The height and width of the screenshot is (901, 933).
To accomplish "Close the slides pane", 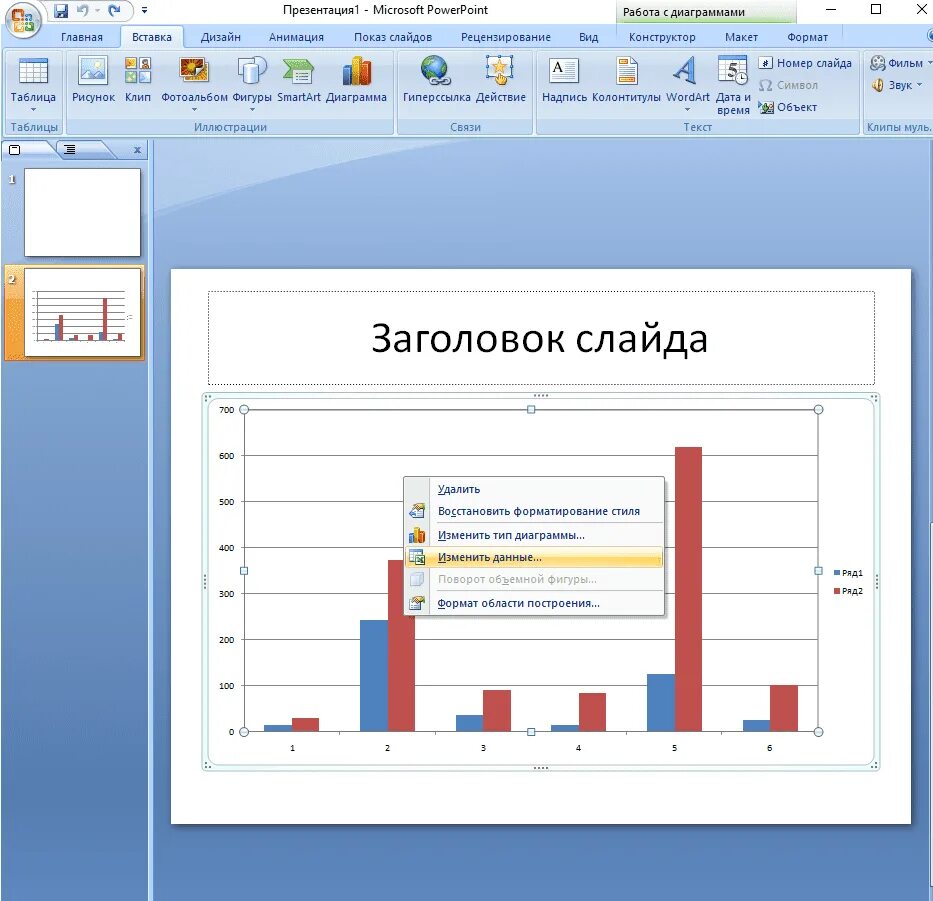I will pos(137,150).
